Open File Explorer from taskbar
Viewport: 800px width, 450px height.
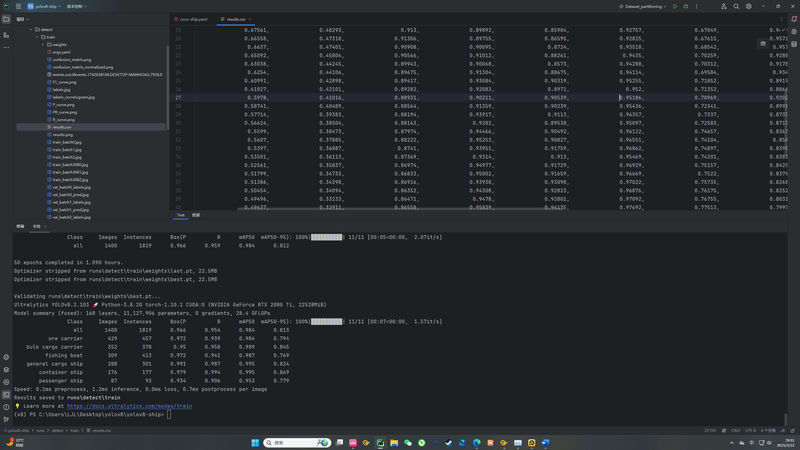point(394,442)
